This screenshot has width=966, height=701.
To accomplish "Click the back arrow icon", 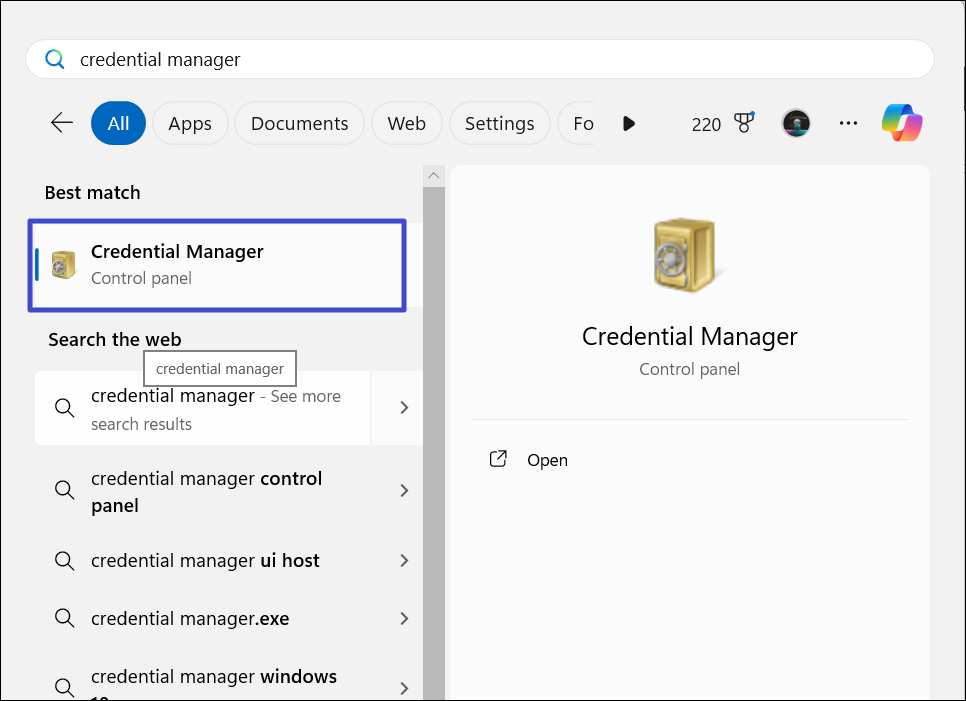I will (x=62, y=123).
